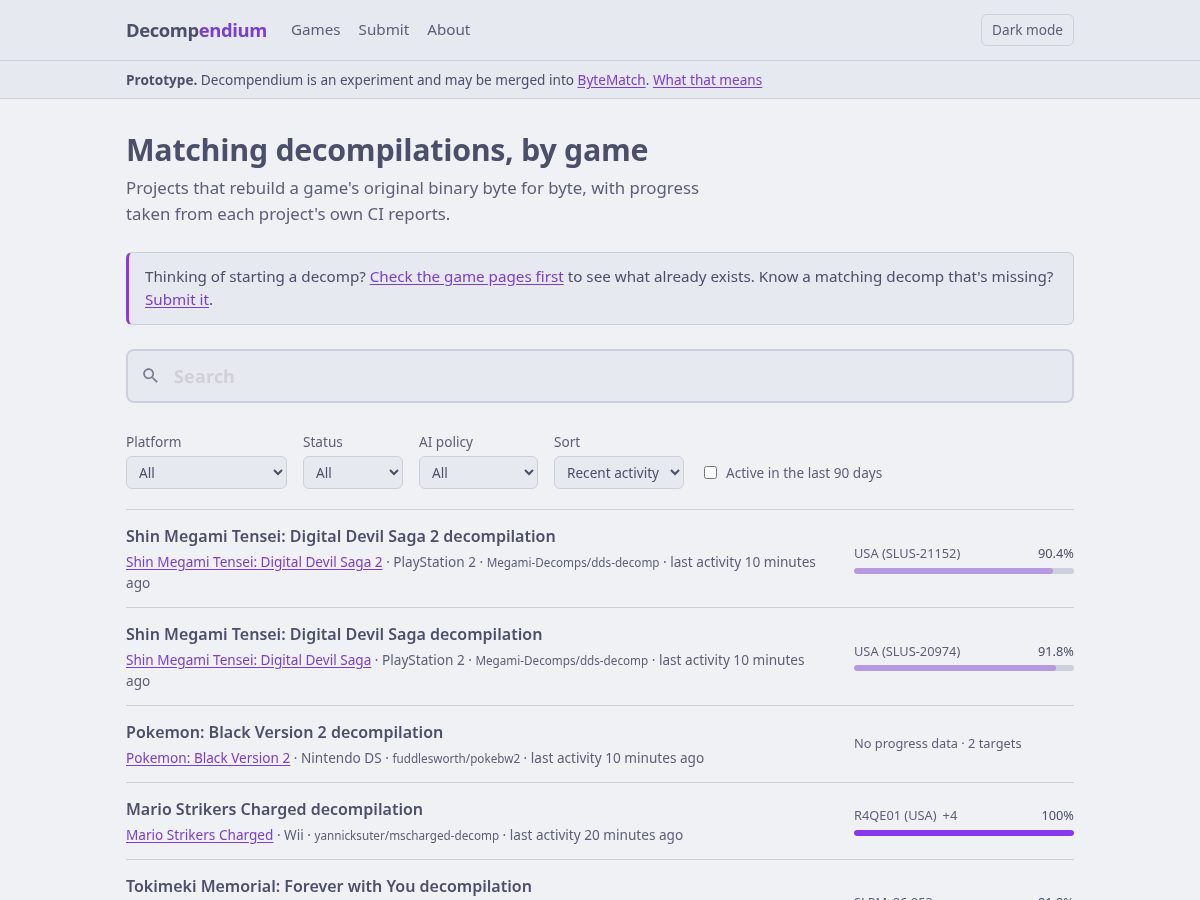Open the Digital Devil Saga 2 game link
Viewport: 1200px width, 900px height.
point(254,562)
